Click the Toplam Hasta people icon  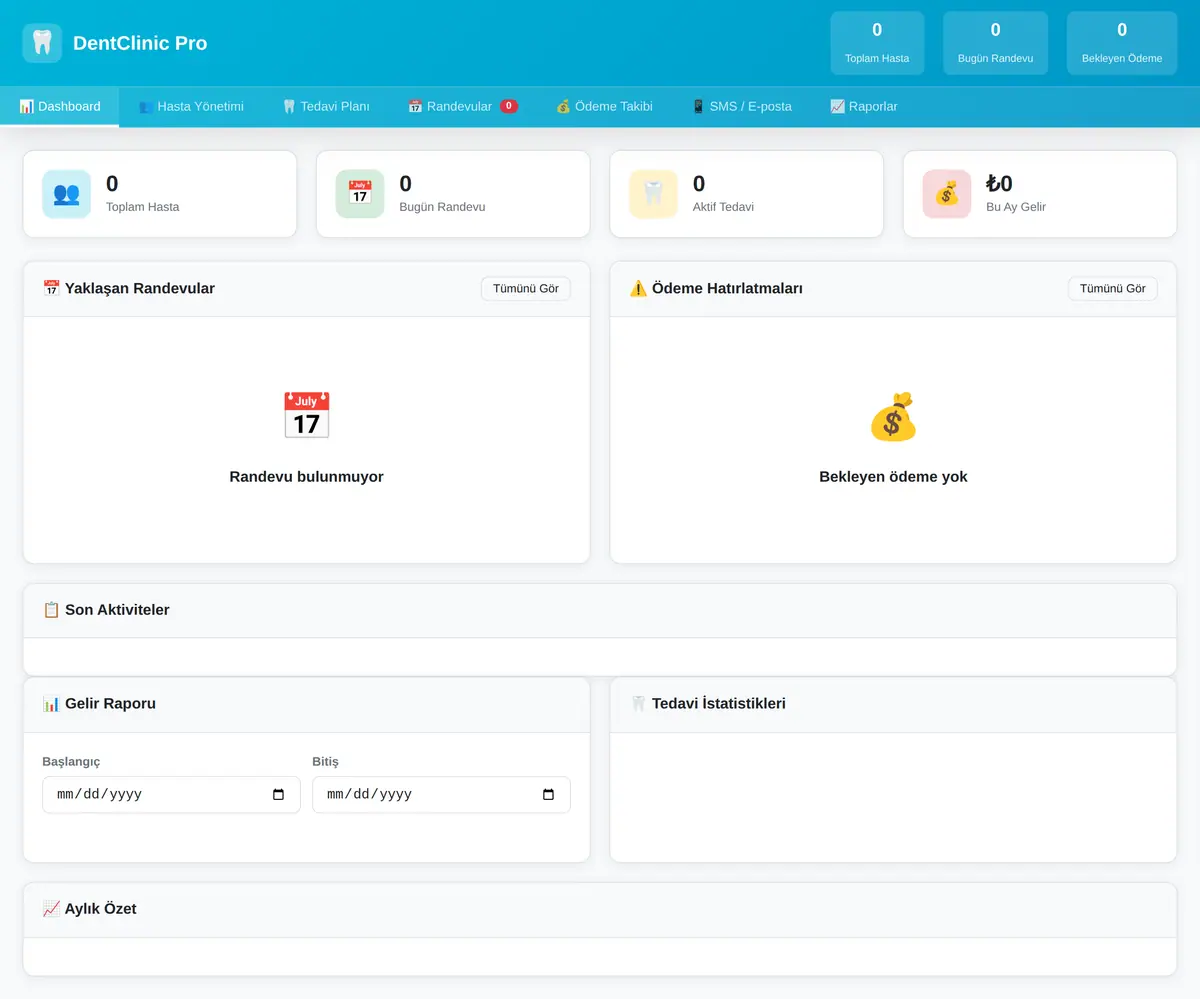pyautogui.click(x=66, y=194)
